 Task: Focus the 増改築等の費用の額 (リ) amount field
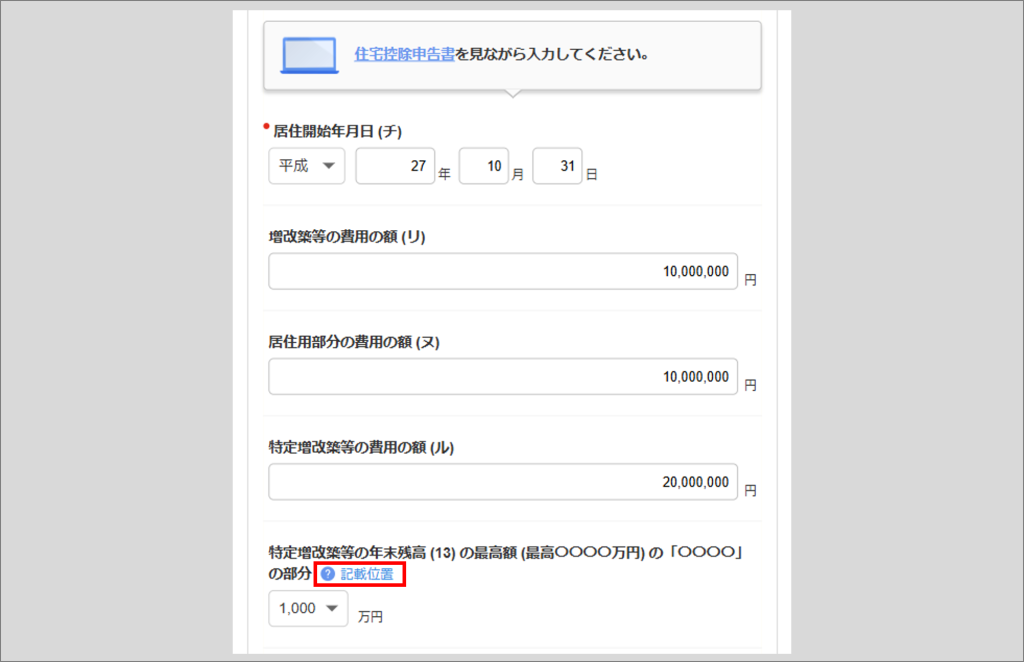point(503,272)
